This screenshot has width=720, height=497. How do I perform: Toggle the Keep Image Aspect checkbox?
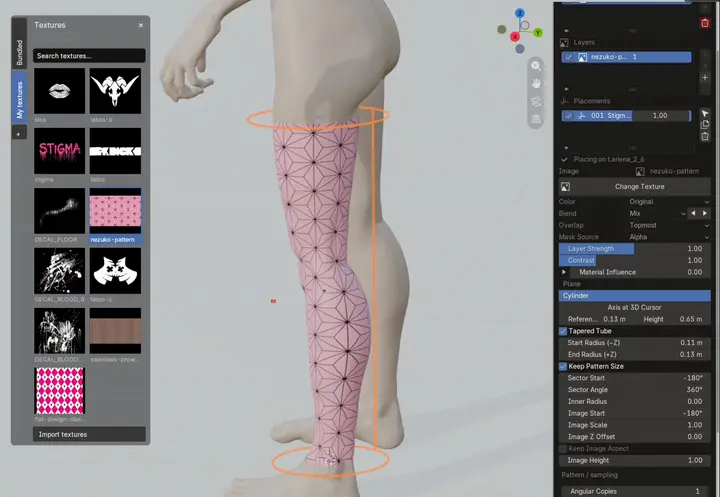click(x=563, y=449)
